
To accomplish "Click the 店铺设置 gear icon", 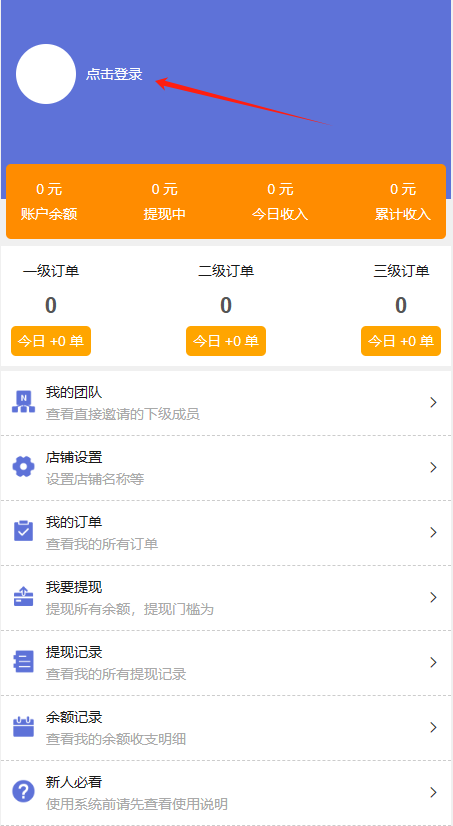I will click(23, 467).
